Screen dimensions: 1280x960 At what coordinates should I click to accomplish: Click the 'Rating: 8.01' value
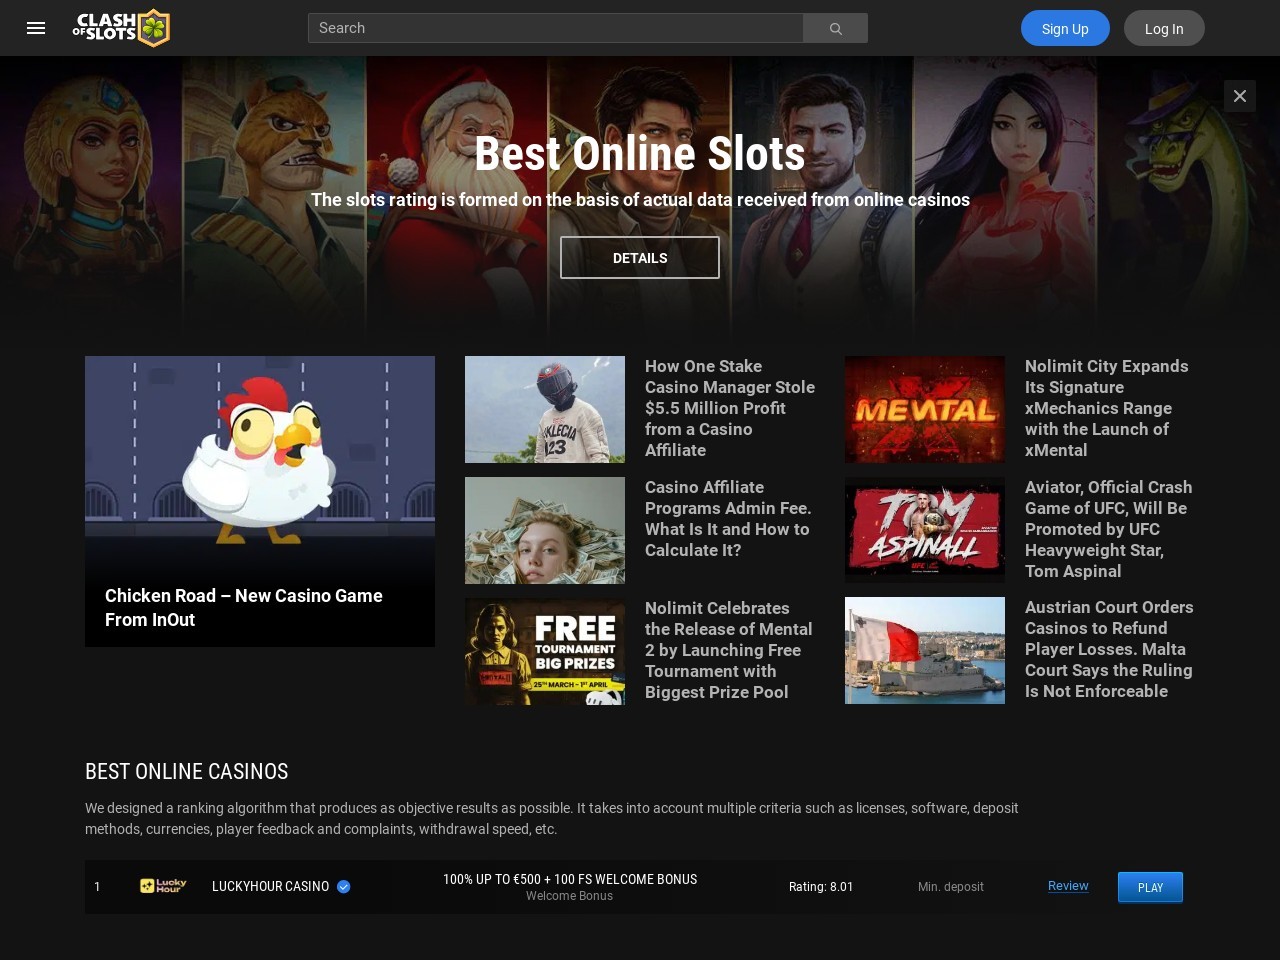(821, 887)
